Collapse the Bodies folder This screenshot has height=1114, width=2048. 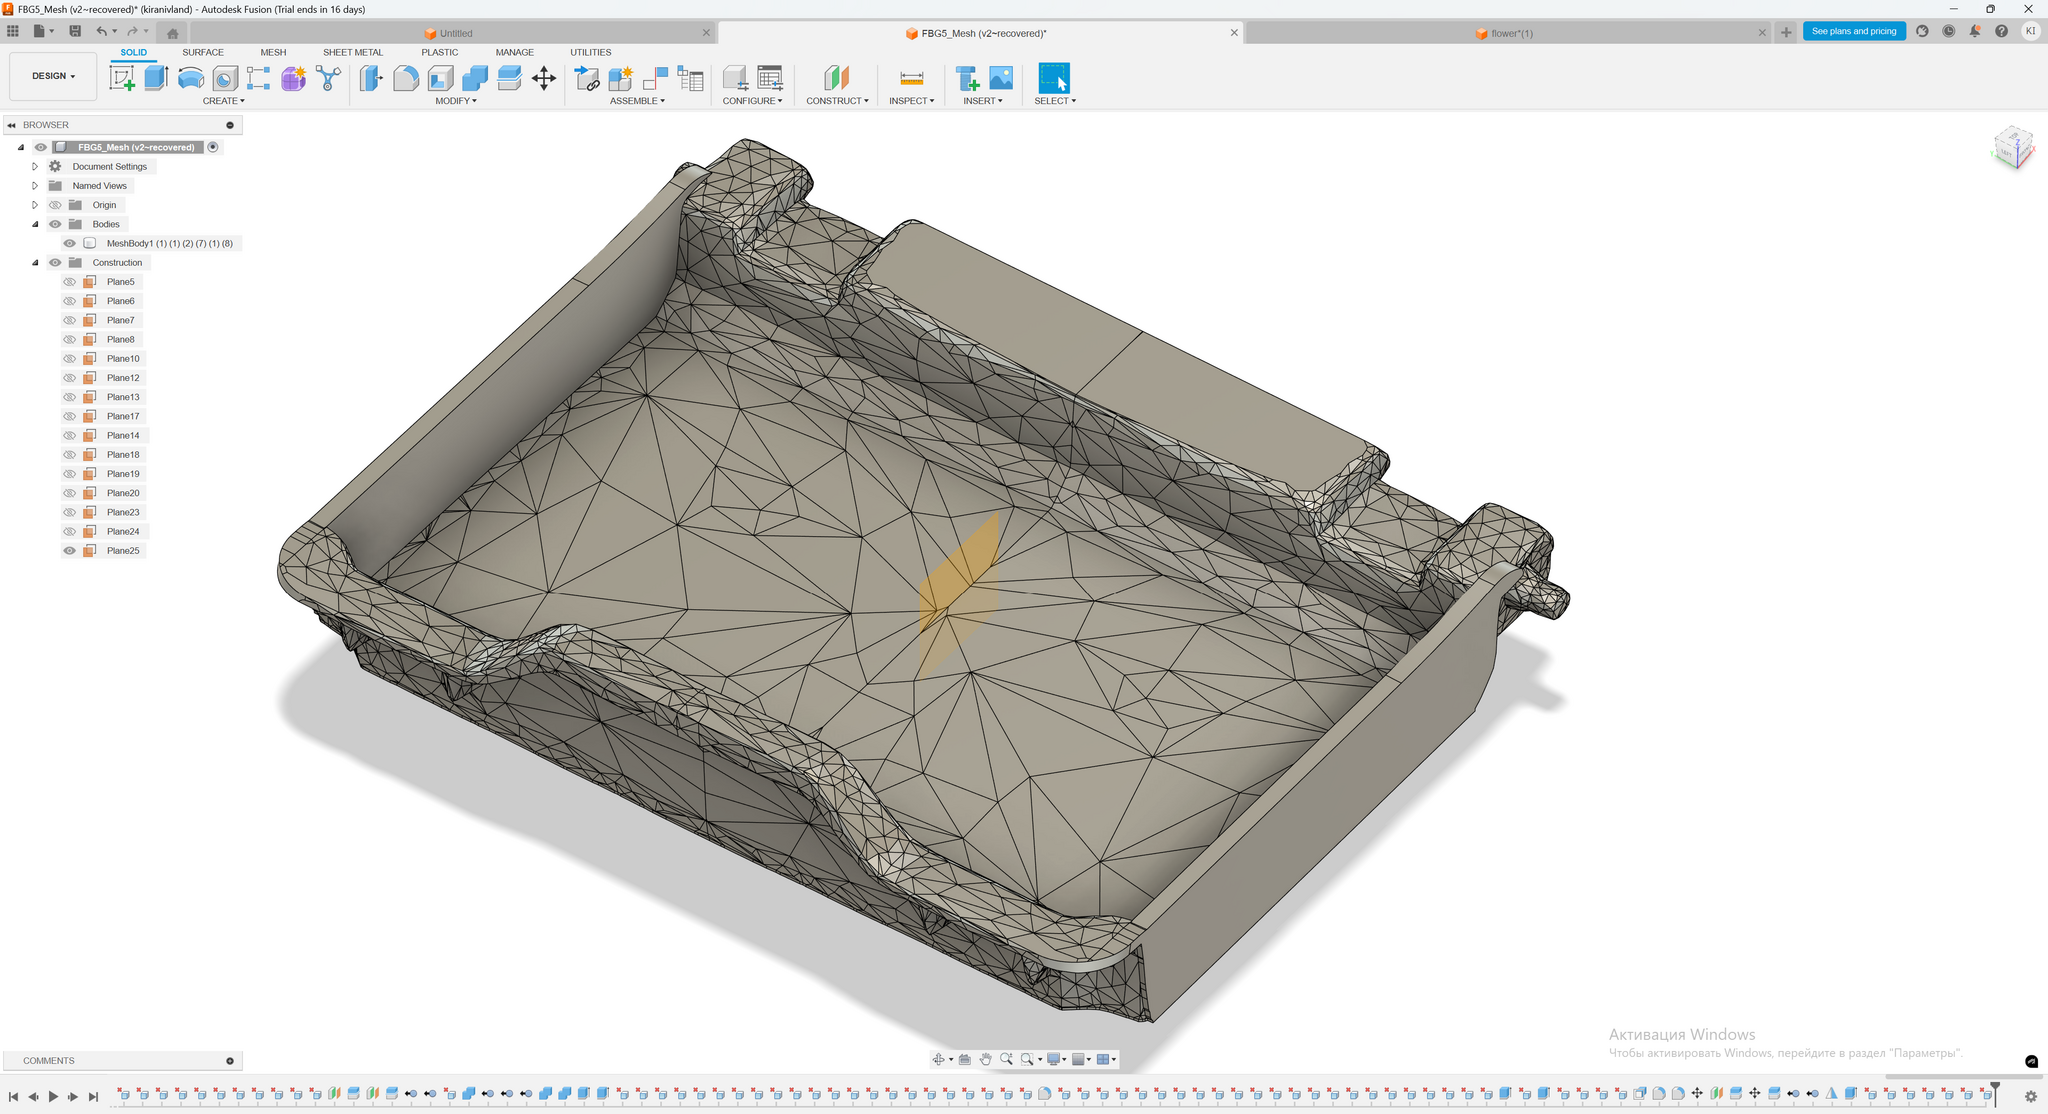(35, 224)
